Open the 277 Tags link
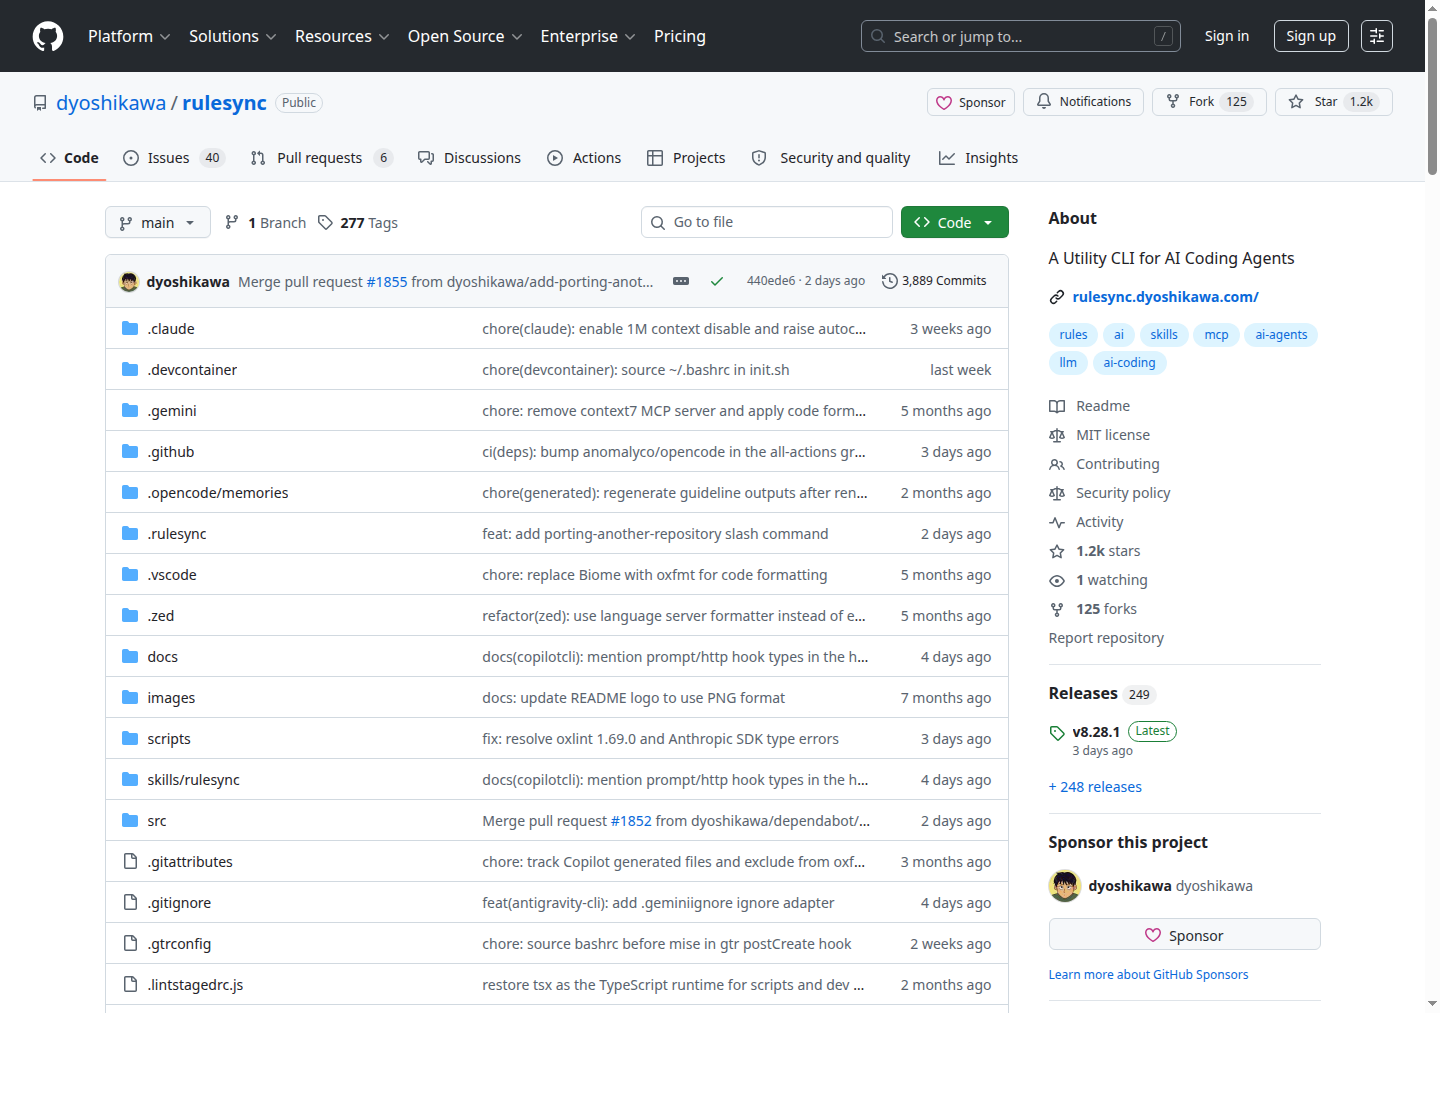Viewport: 1440px width, 1100px height. click(357, 222)
